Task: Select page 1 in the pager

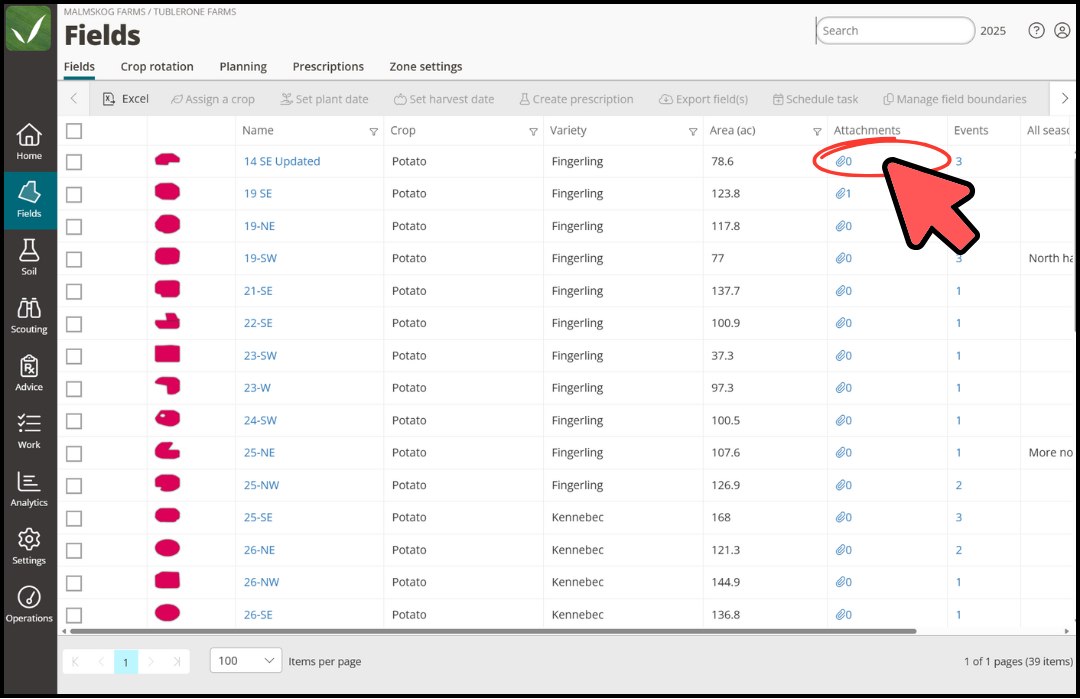Action: (x=125, y=662)
